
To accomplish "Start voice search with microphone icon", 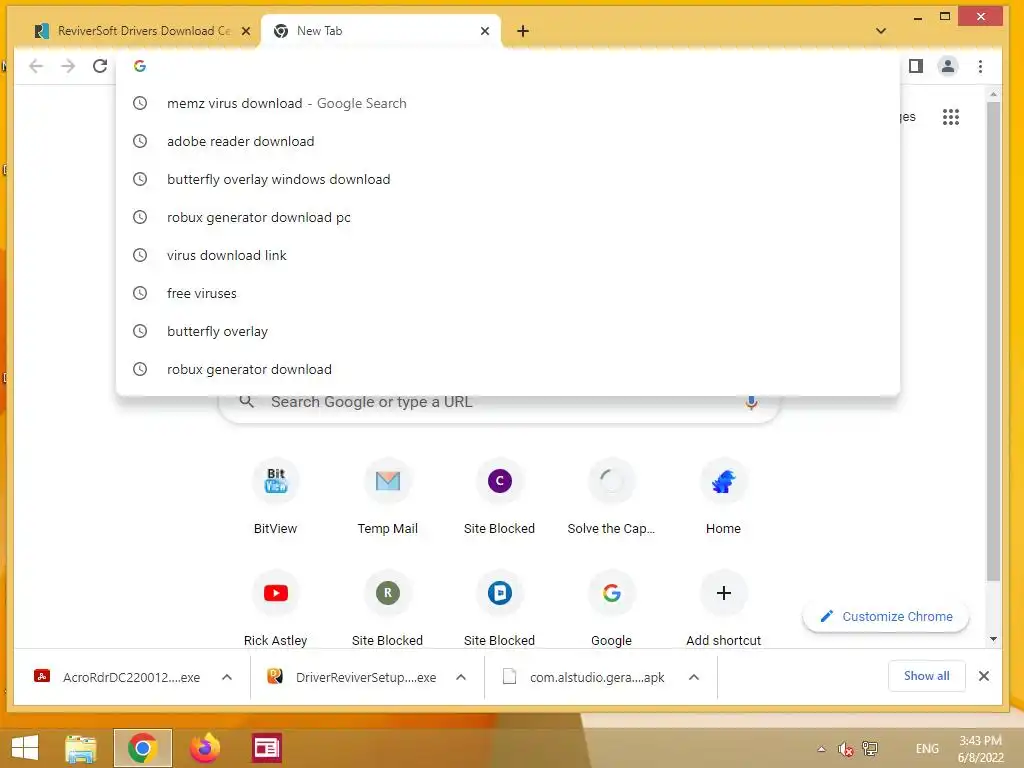I will (x=751, y=402).
